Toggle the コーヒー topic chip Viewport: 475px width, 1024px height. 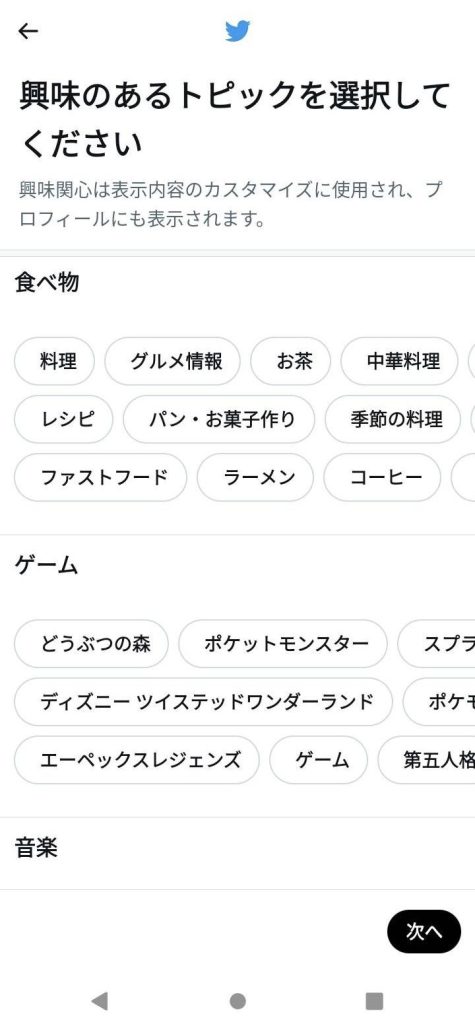click(382, 477)
